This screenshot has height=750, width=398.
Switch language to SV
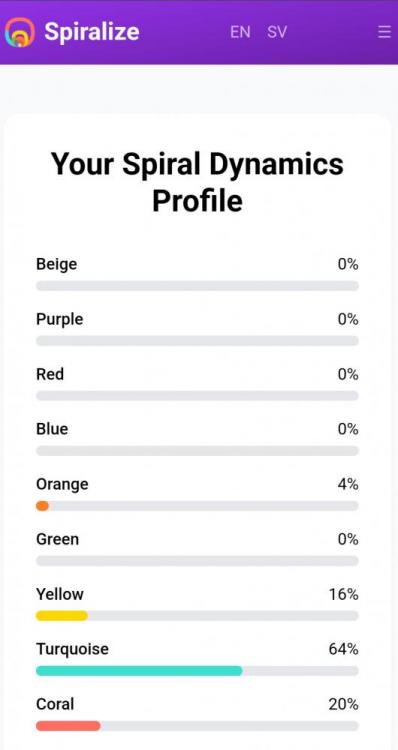tap(277, 32)
